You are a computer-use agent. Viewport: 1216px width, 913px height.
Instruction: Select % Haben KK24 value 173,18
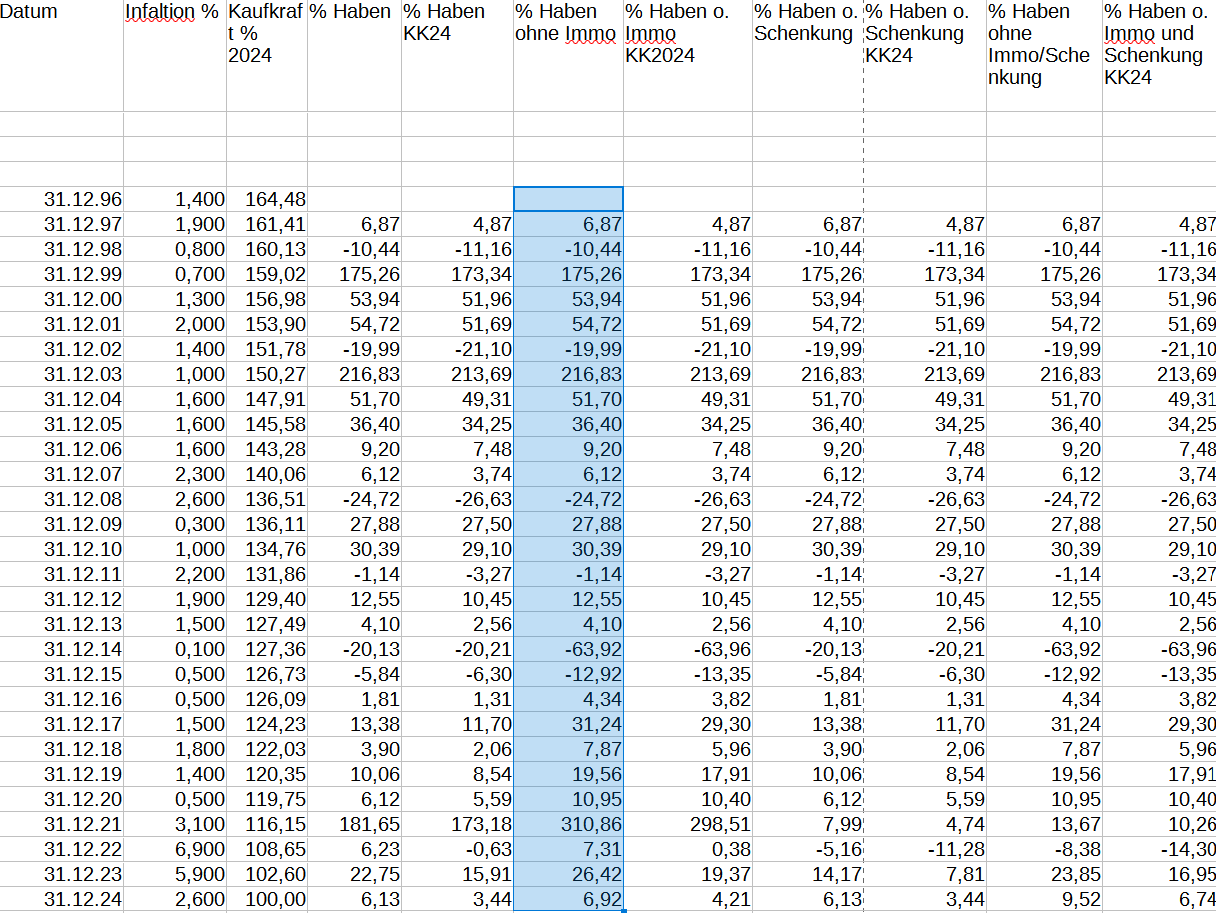point(457,824)
